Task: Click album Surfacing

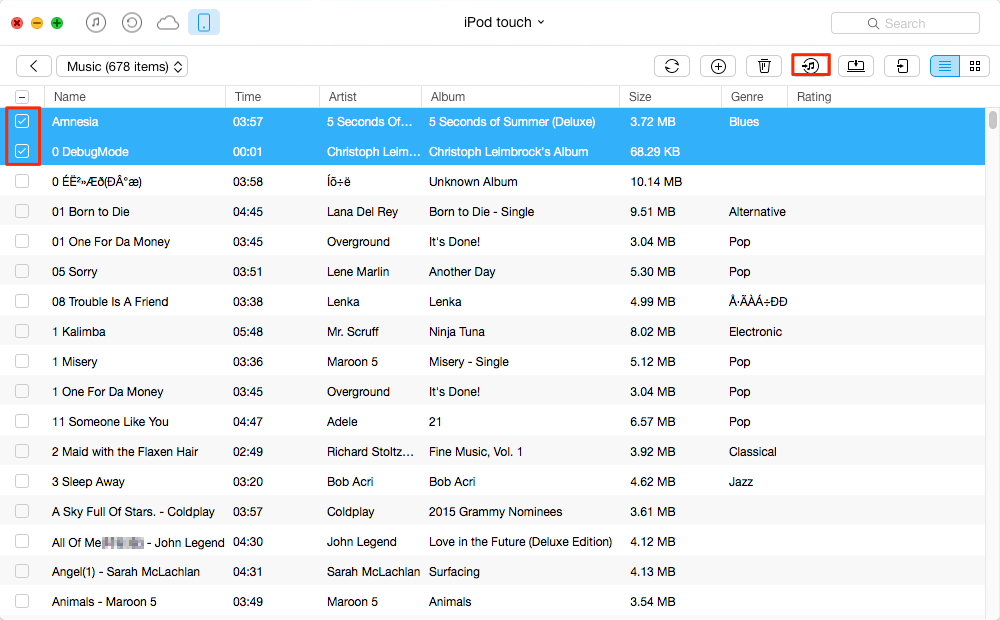Action: click(454, 572)
